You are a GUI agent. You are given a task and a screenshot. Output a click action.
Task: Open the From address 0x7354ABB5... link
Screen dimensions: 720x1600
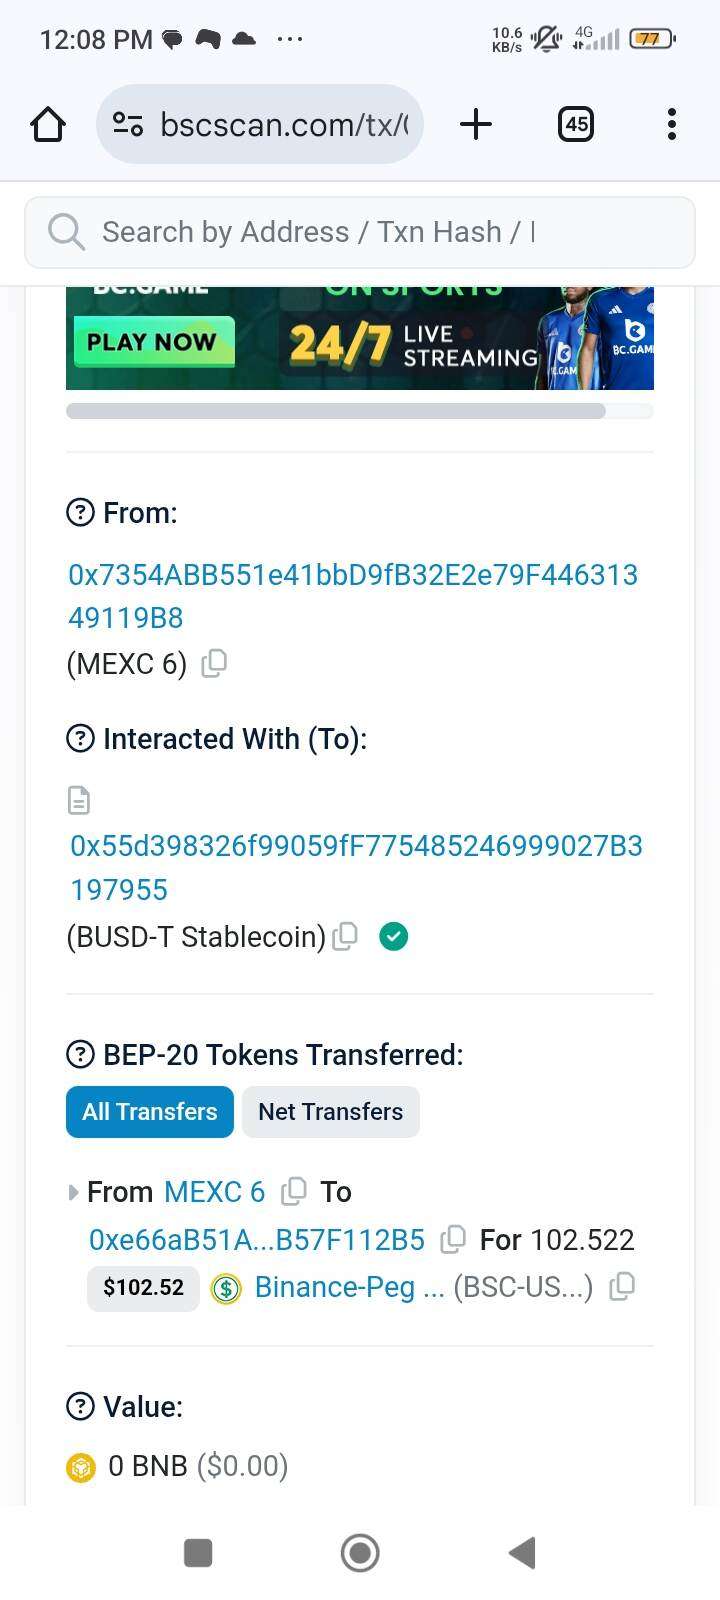pyautogui.click(x=353, y=596)
